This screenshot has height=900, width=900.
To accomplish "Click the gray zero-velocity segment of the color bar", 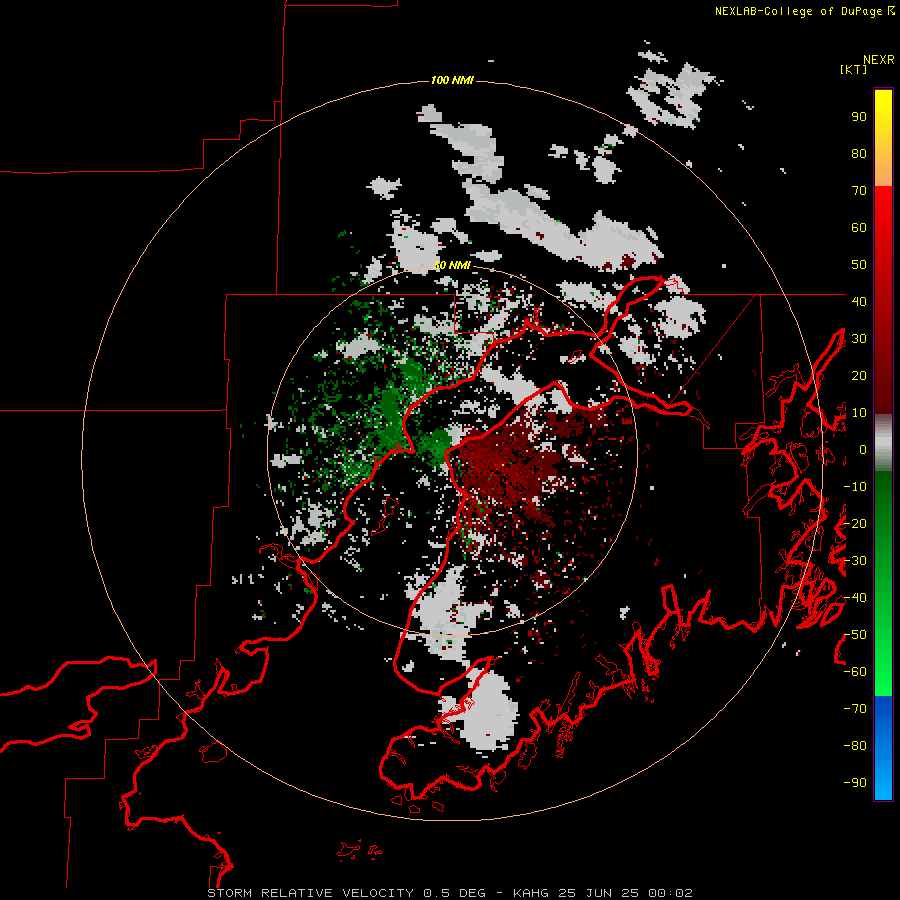I will point(883,443).
